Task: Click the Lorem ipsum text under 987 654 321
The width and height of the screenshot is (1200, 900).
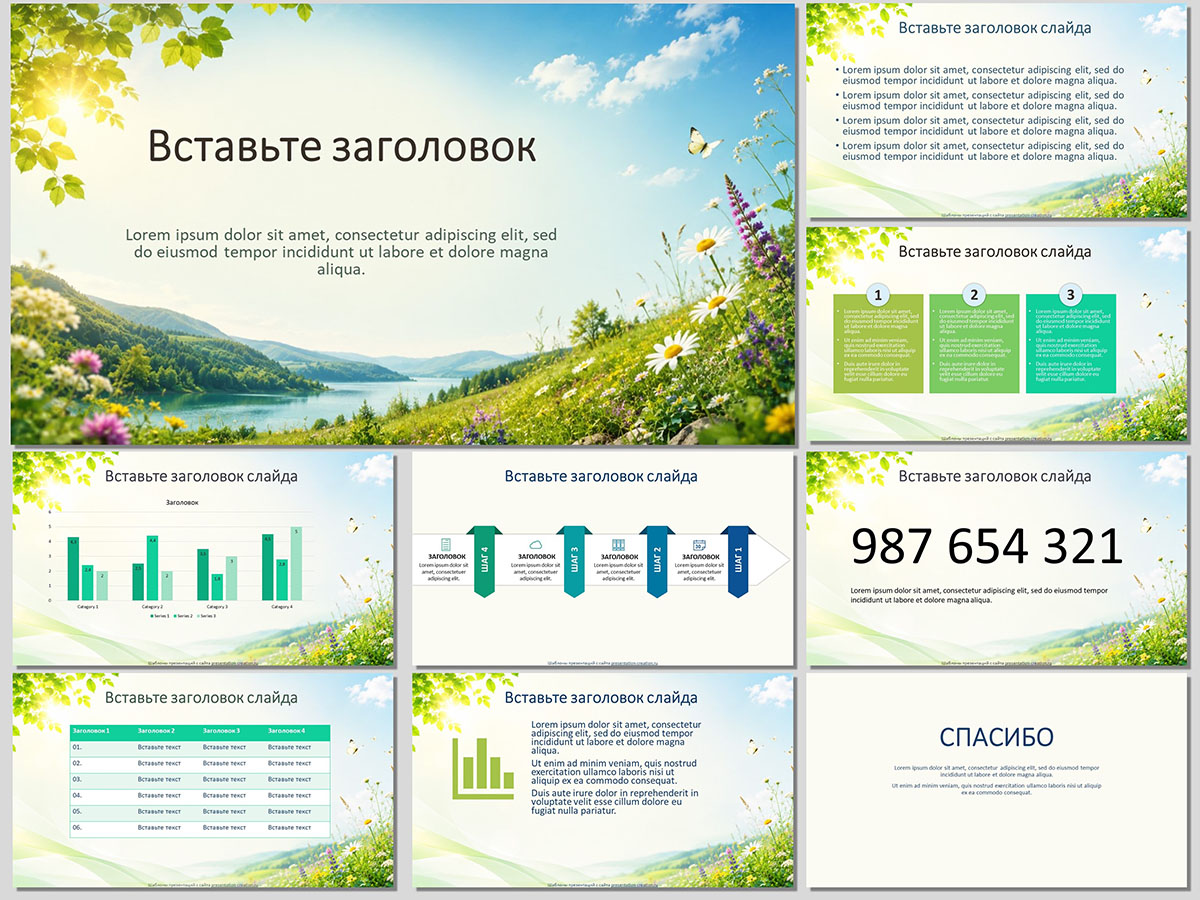Action: click(x=979, y=595)
